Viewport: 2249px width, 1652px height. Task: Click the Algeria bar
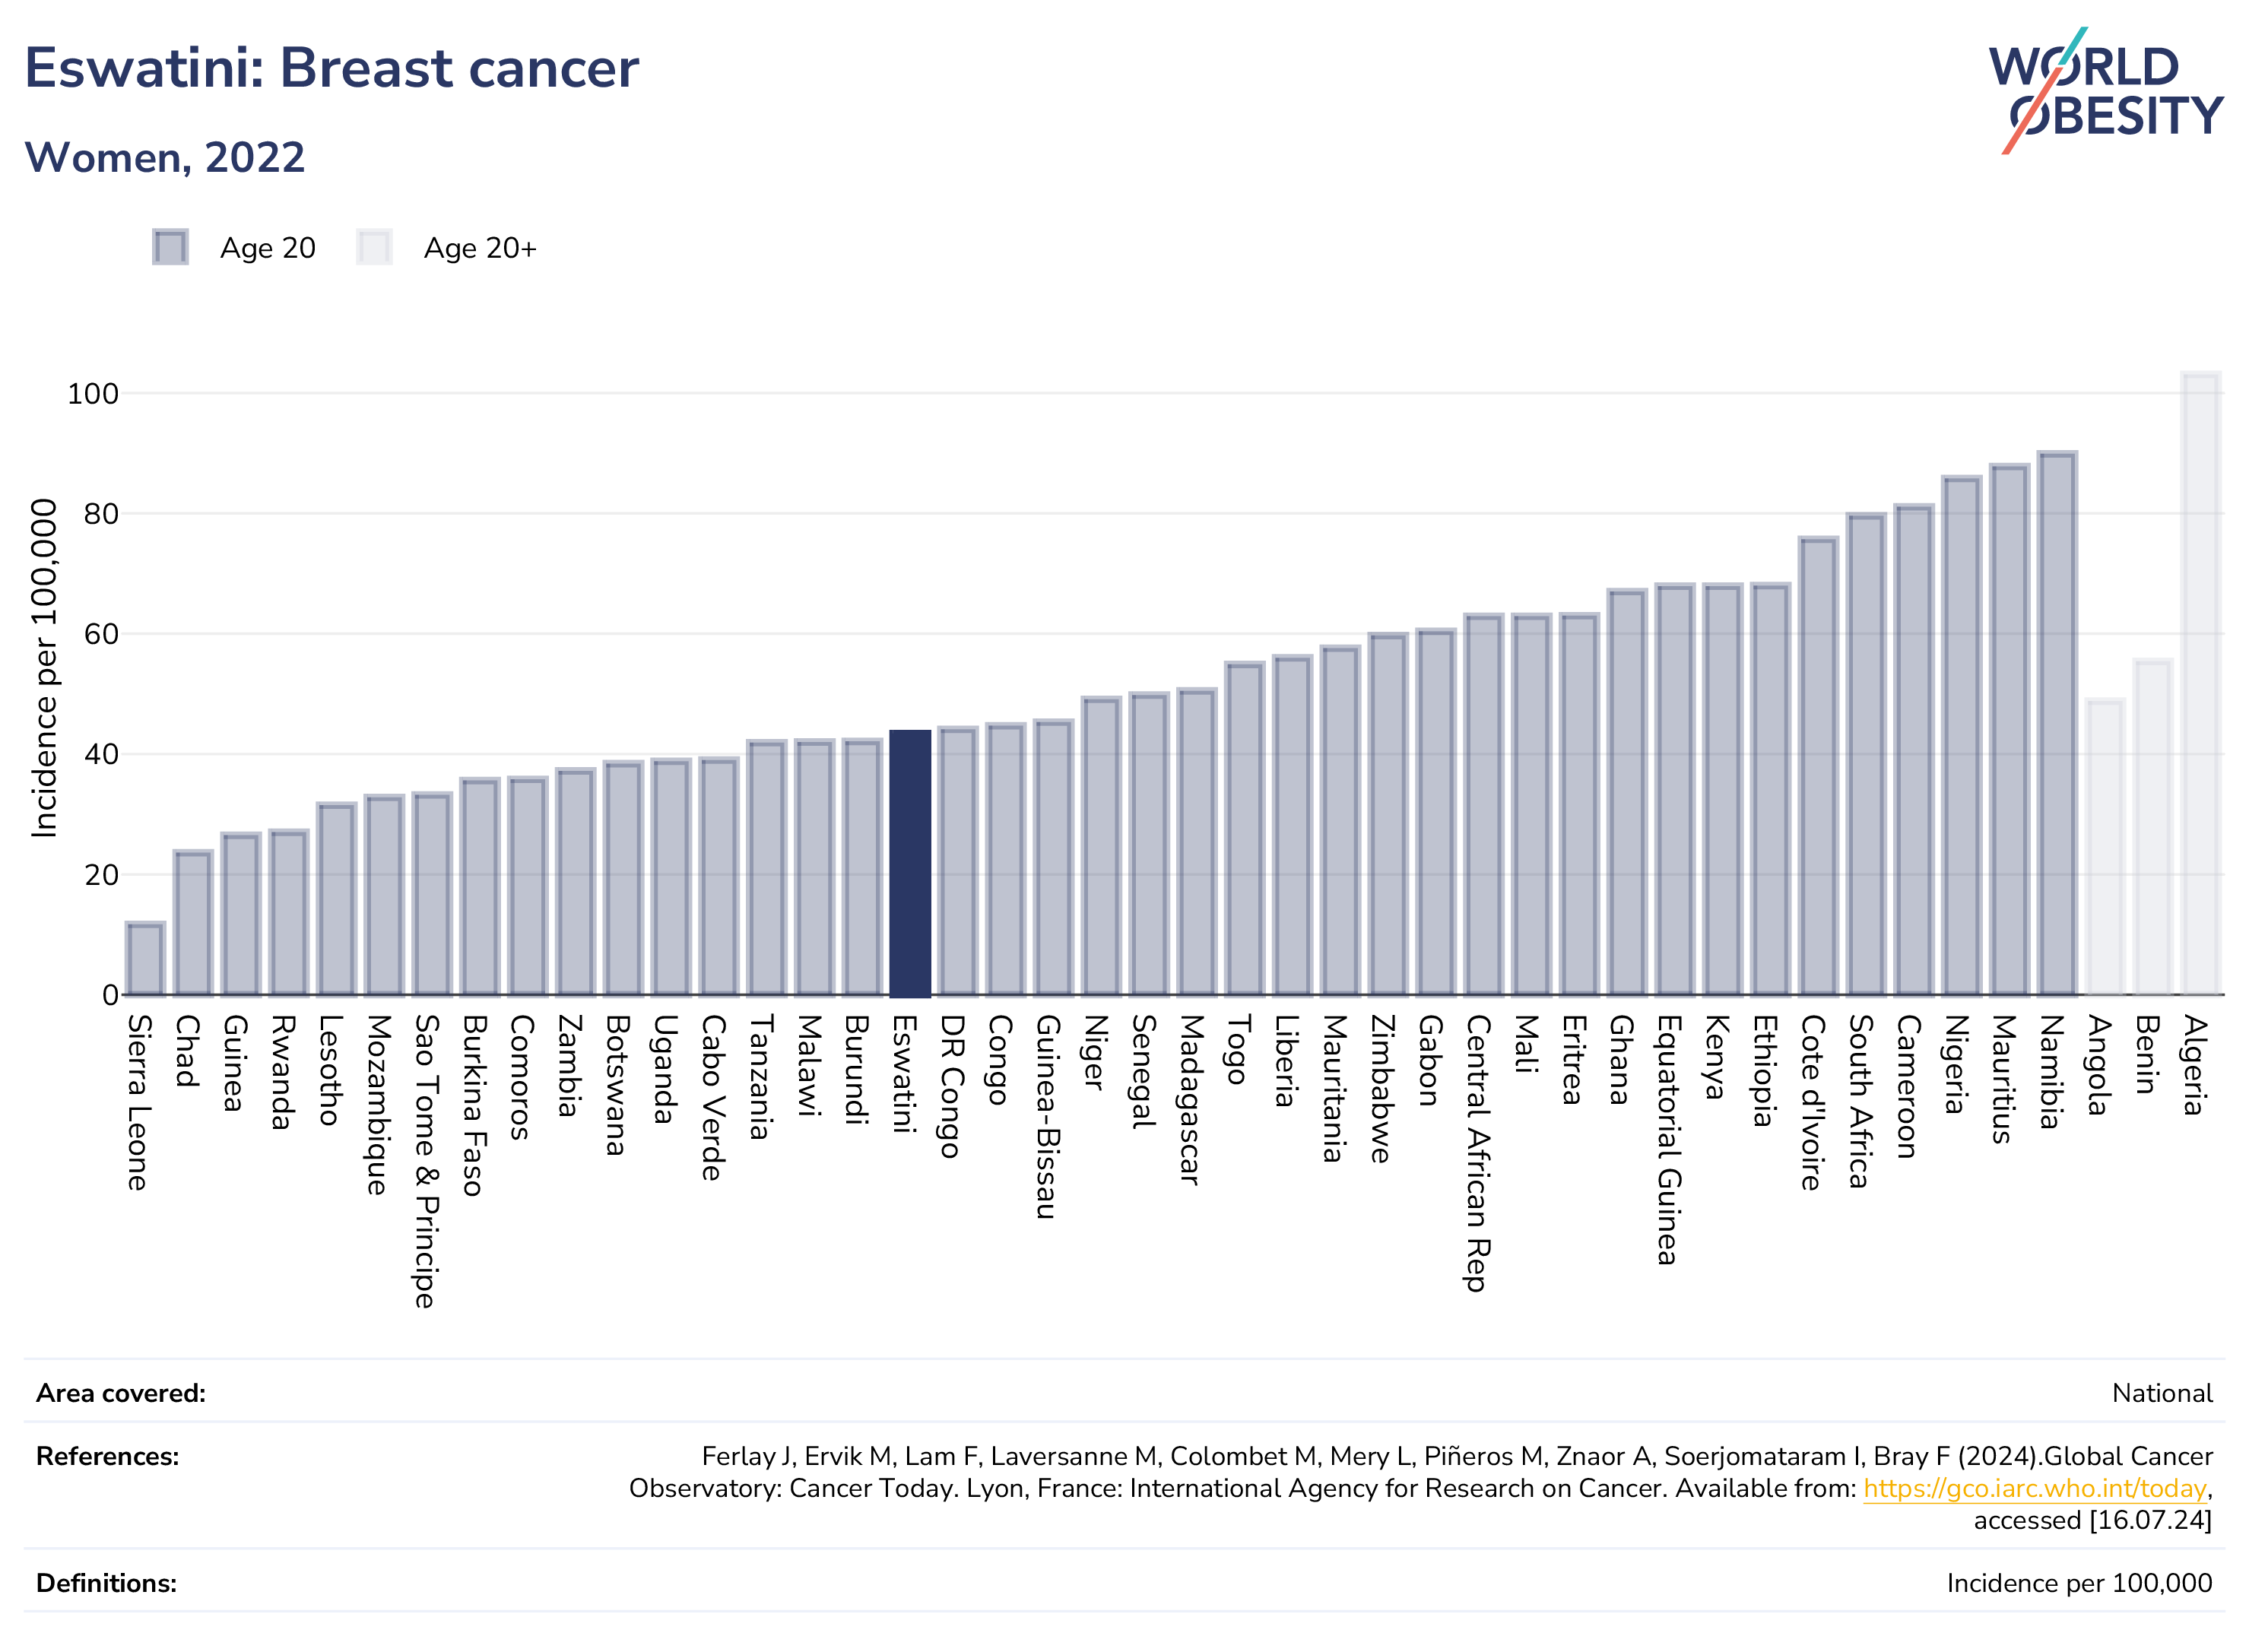(2201, 684)
